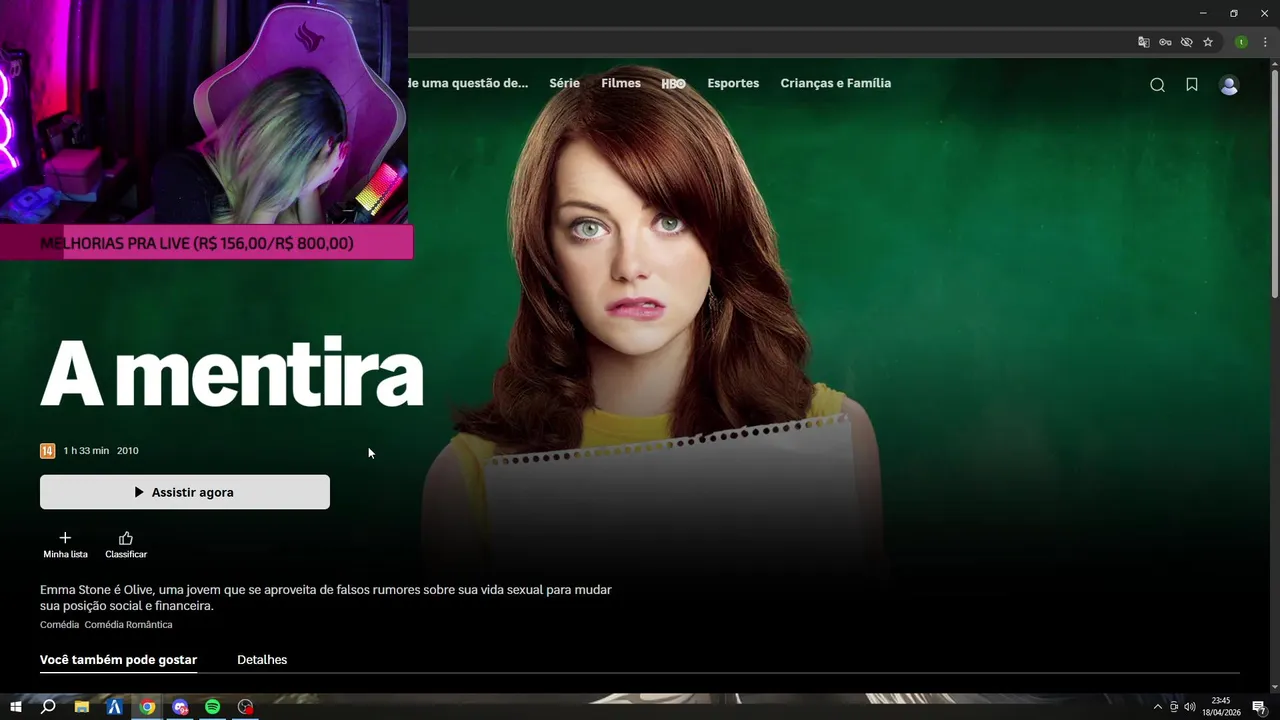This screenshot has height=720, width=1280.
Task: Open the user profile avatar
Action: coord(1229,85)
